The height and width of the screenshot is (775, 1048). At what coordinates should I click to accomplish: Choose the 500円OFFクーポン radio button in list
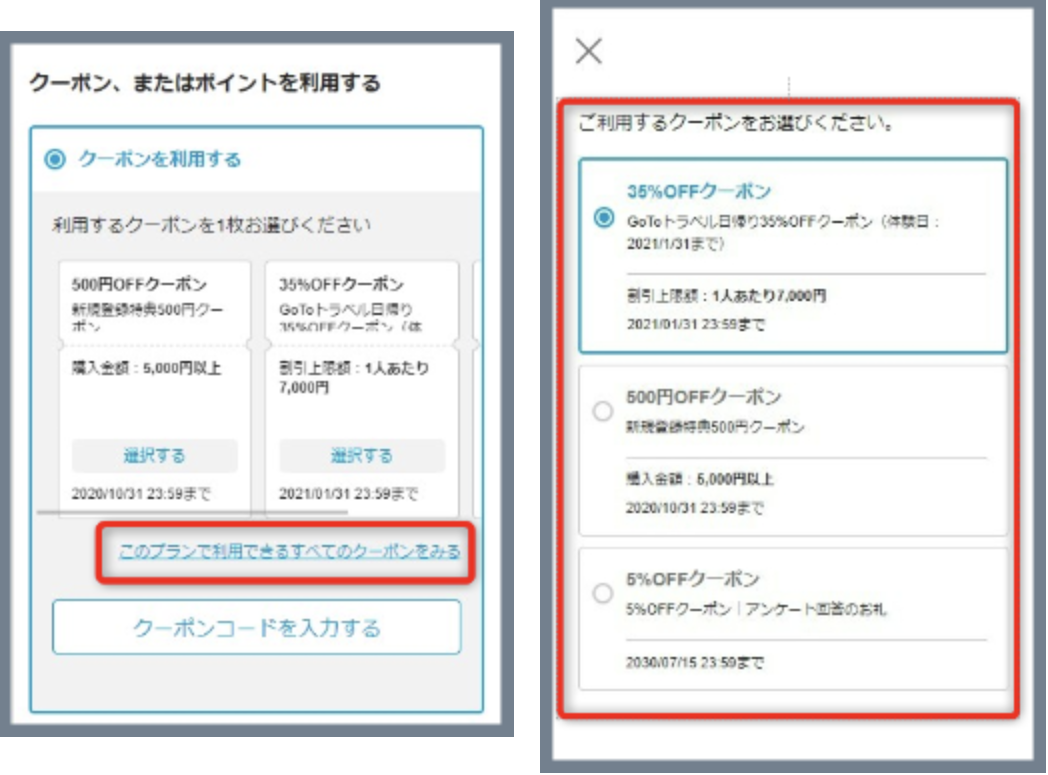(602, 411)
